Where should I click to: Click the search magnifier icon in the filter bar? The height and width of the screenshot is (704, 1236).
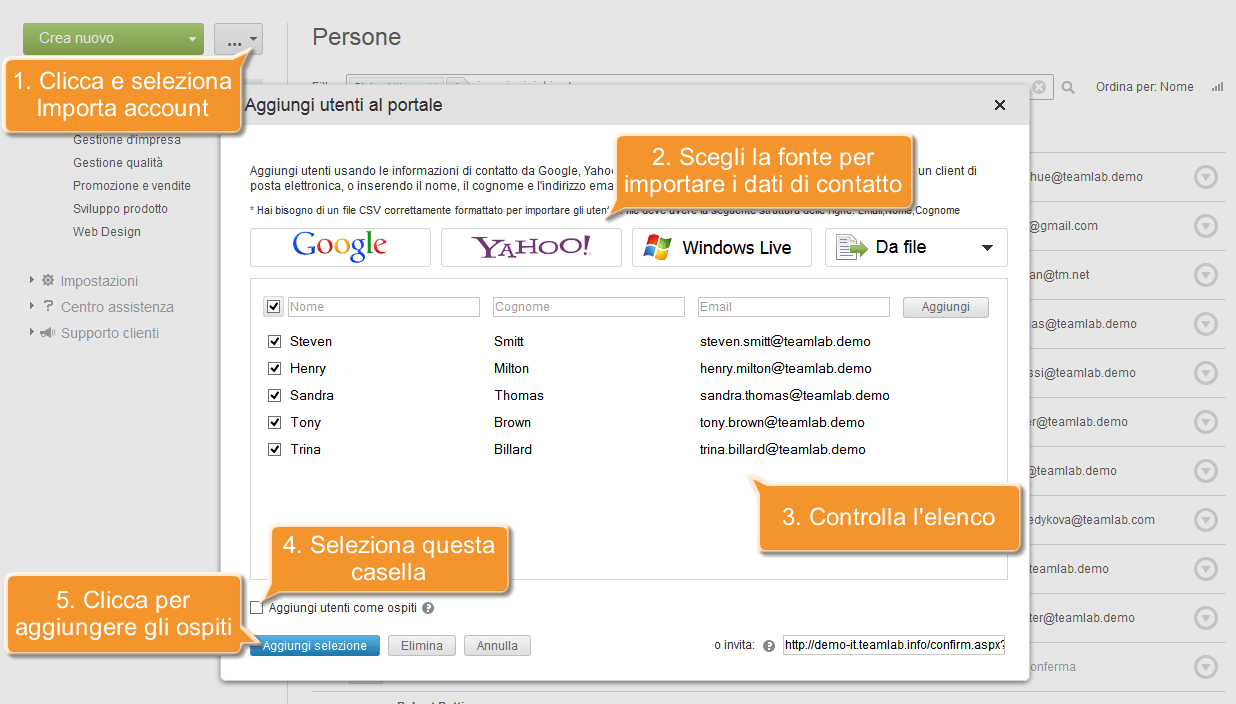[x=1068, y=88]
